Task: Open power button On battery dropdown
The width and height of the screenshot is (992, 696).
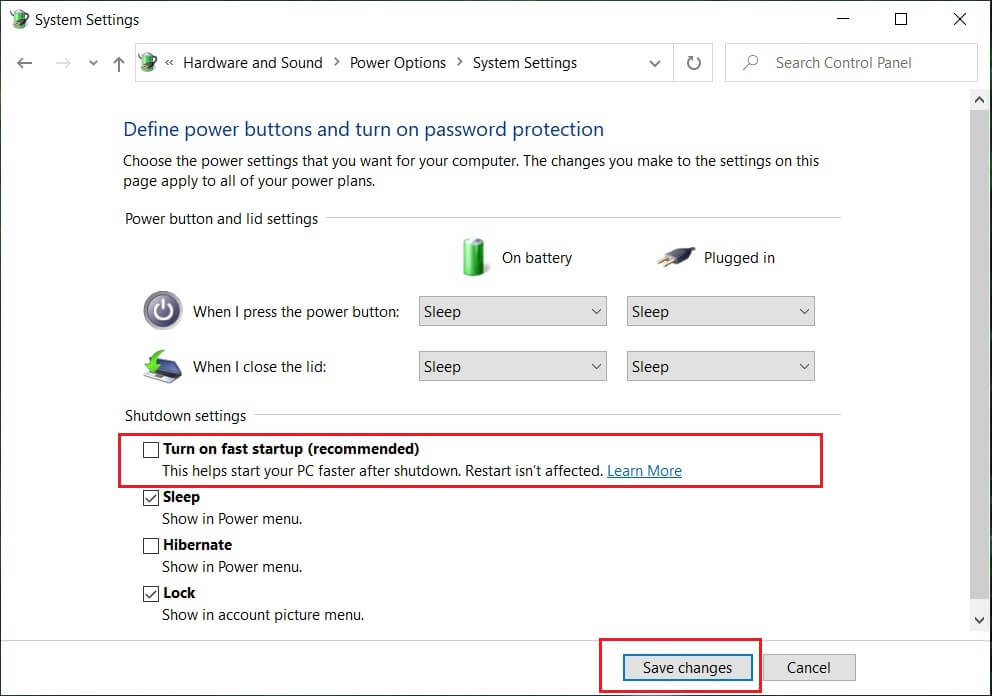Action: point(513,312)
